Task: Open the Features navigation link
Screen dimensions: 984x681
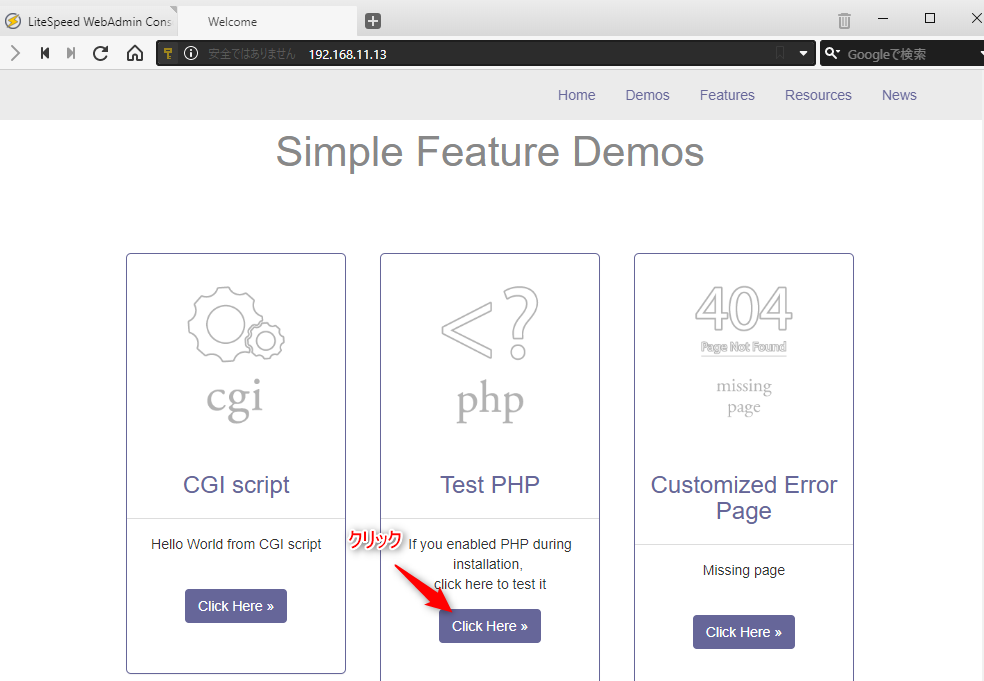Action: (x=727, y=95)
